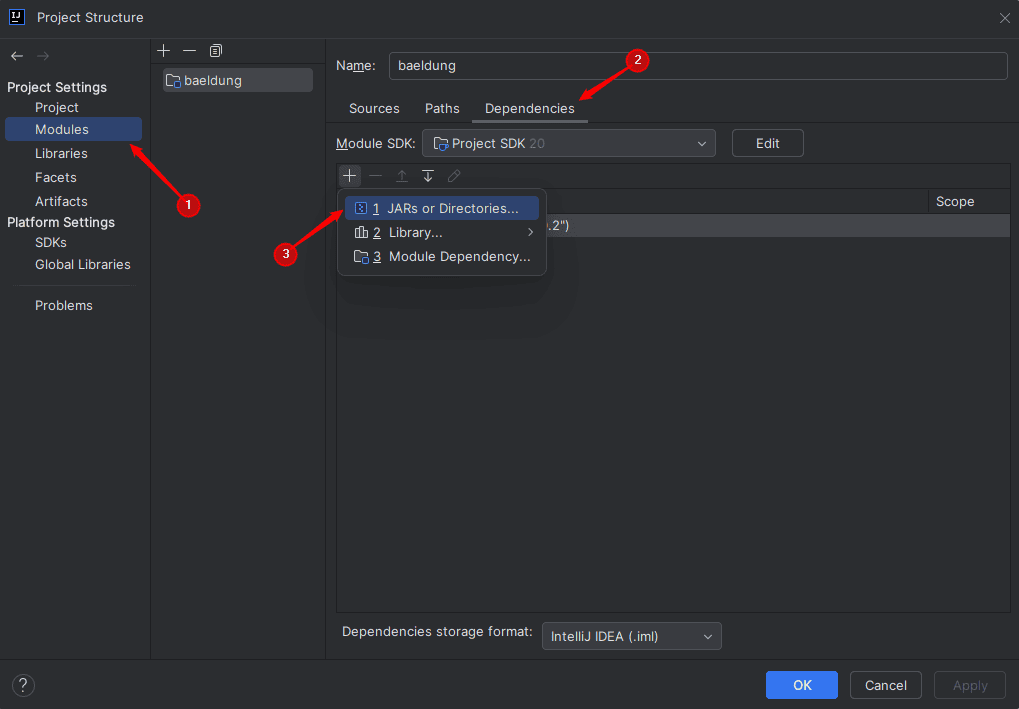This screenshot has height=709, width=1019.
Task: Open help with question mark icon
Action: (23, 685)
